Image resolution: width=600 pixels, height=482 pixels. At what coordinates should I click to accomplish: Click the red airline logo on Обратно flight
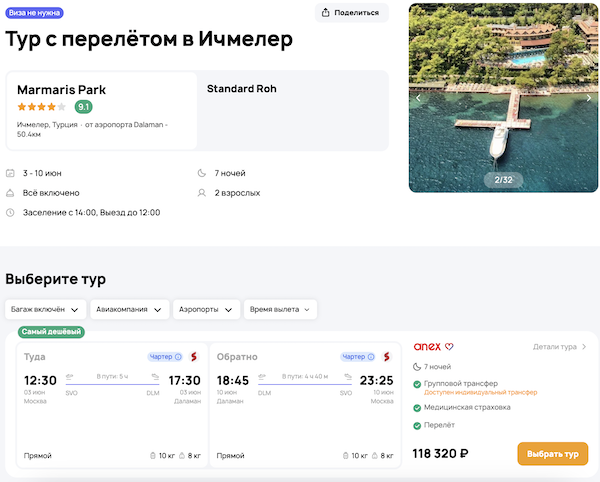[386, 356]
